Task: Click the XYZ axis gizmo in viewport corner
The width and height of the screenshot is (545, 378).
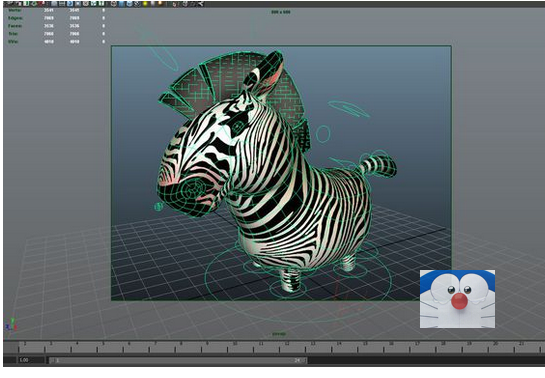Action: coord(11,324)
